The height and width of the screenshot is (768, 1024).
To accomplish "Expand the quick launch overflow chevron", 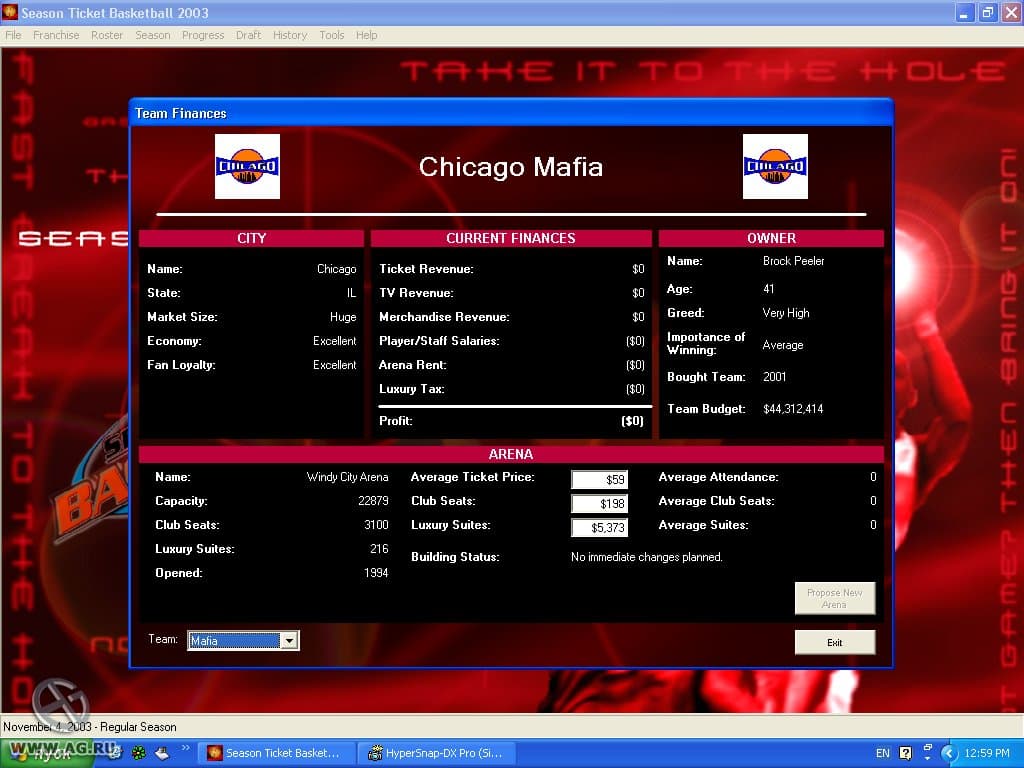I will (x=185, y=748).
